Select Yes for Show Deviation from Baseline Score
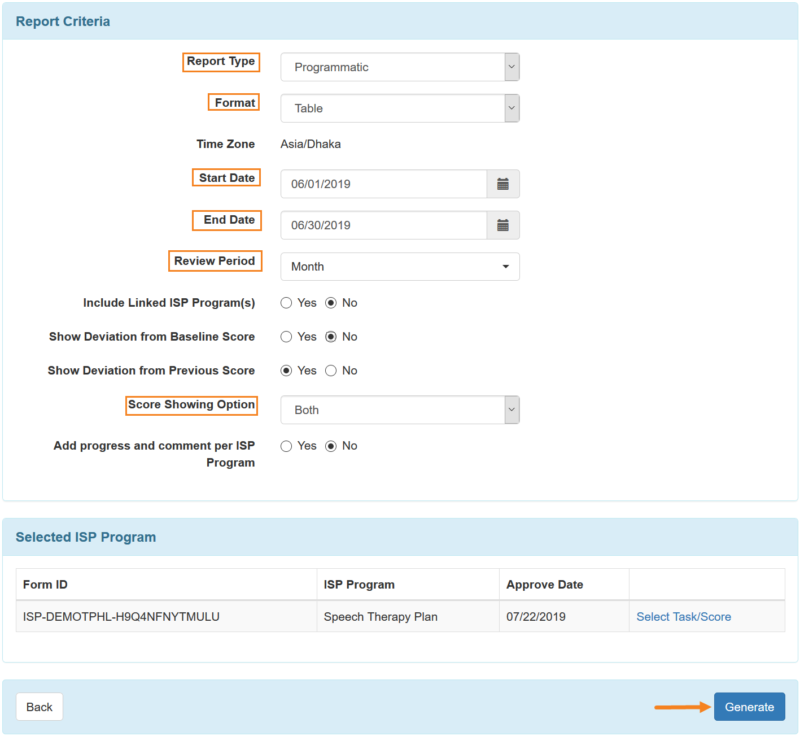This screenshot has height=736, width=800. [x=286, y=337]
